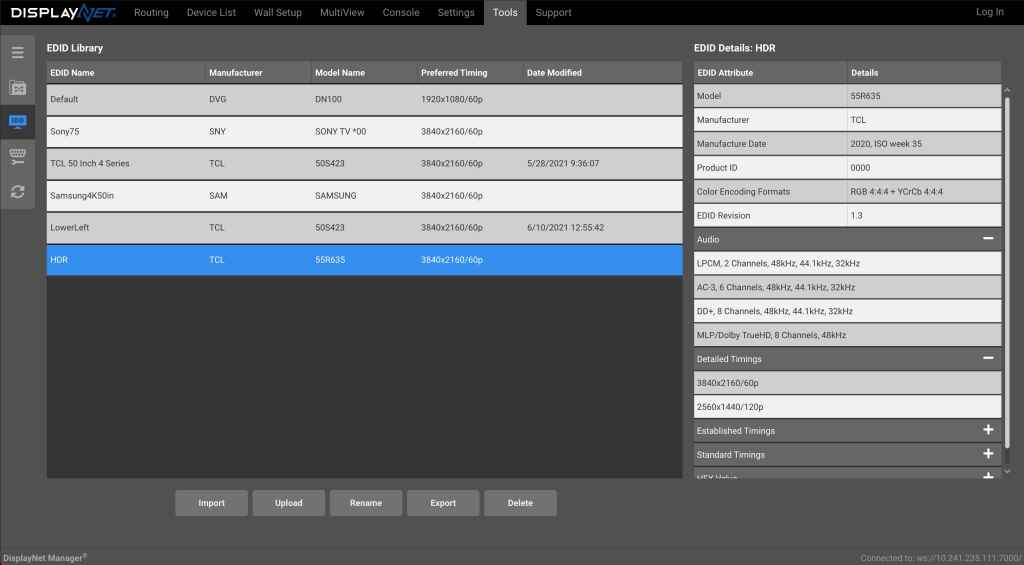Click the refresh/sync arrows sidebar icon
Image resolution: width=1024 pixels, height=565 pixels.
pyautogui.click(x=18, y=191)
